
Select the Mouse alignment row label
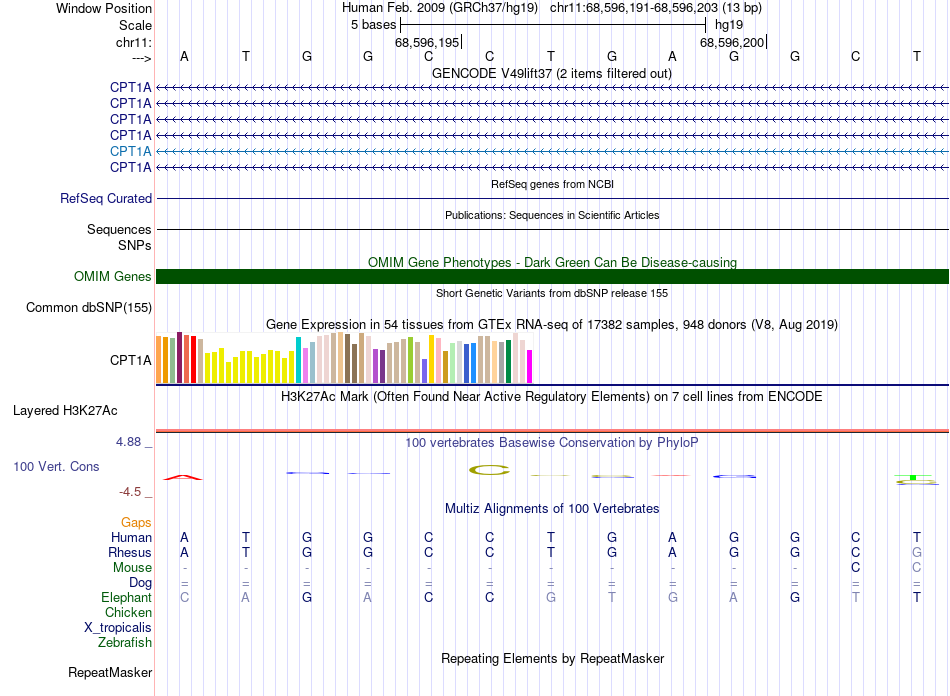(132, 568)
